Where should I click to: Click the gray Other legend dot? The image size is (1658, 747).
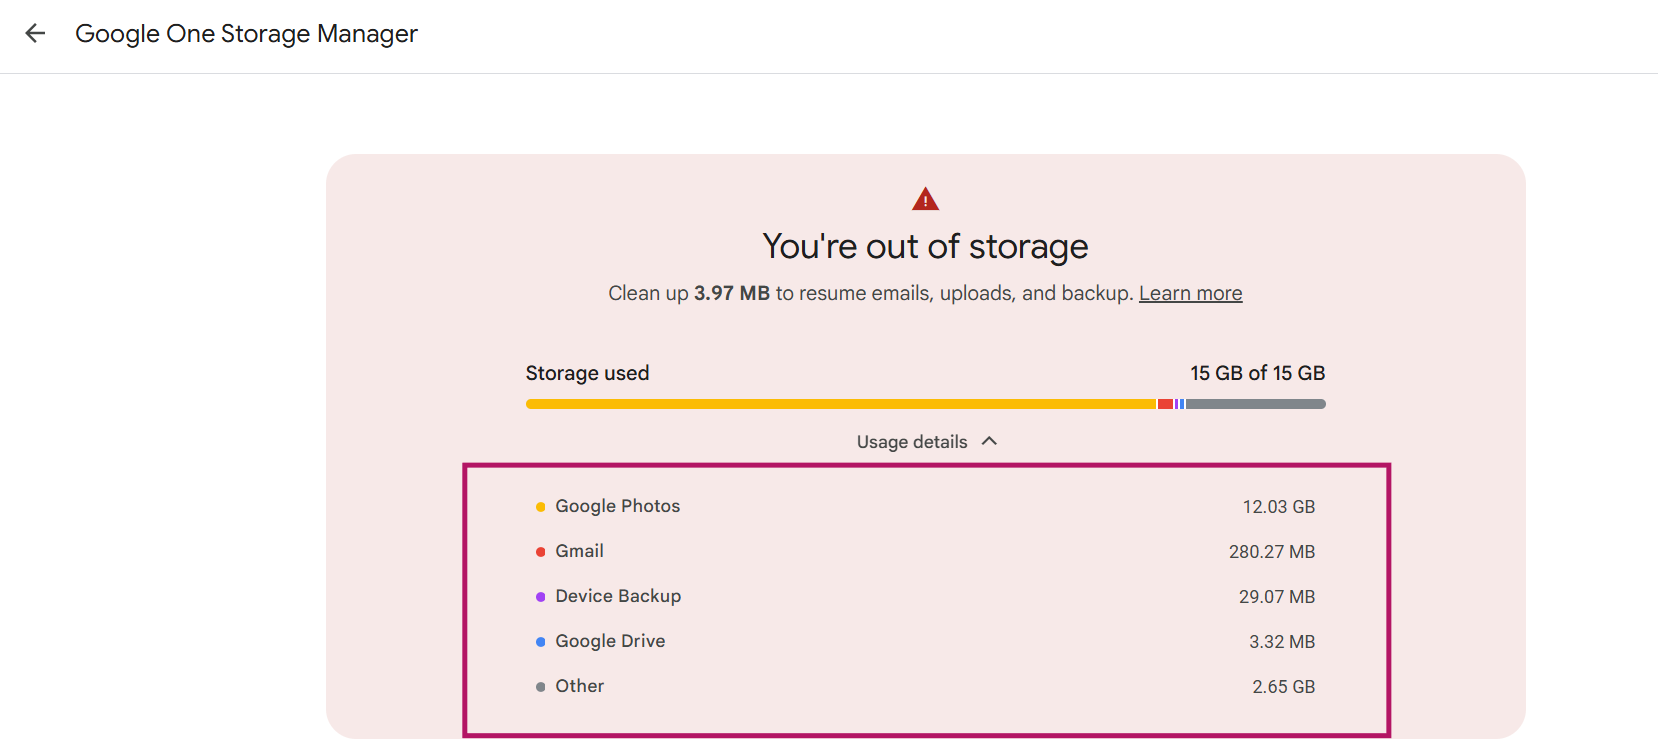tap(540, 685)
